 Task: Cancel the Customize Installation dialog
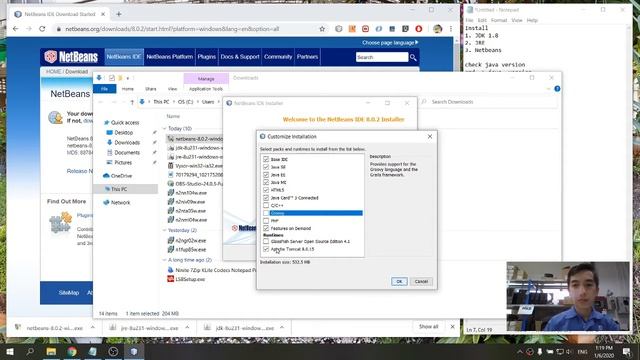pyautogui.click(x=421, y=281)
